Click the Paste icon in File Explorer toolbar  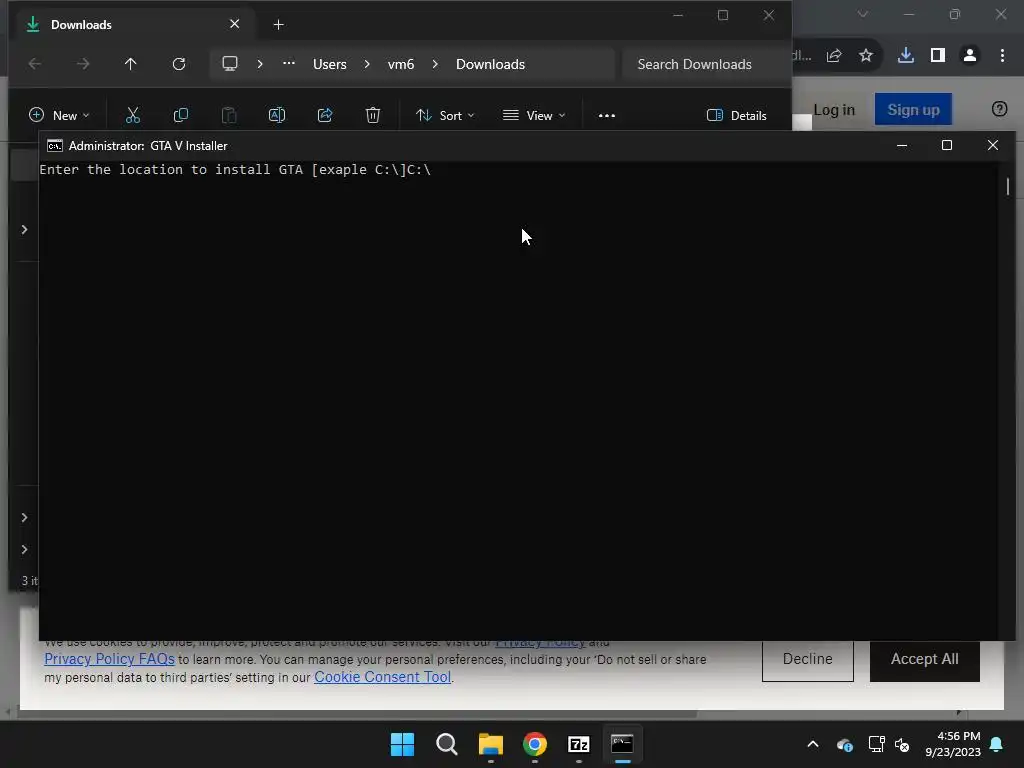tap(229, 116)
